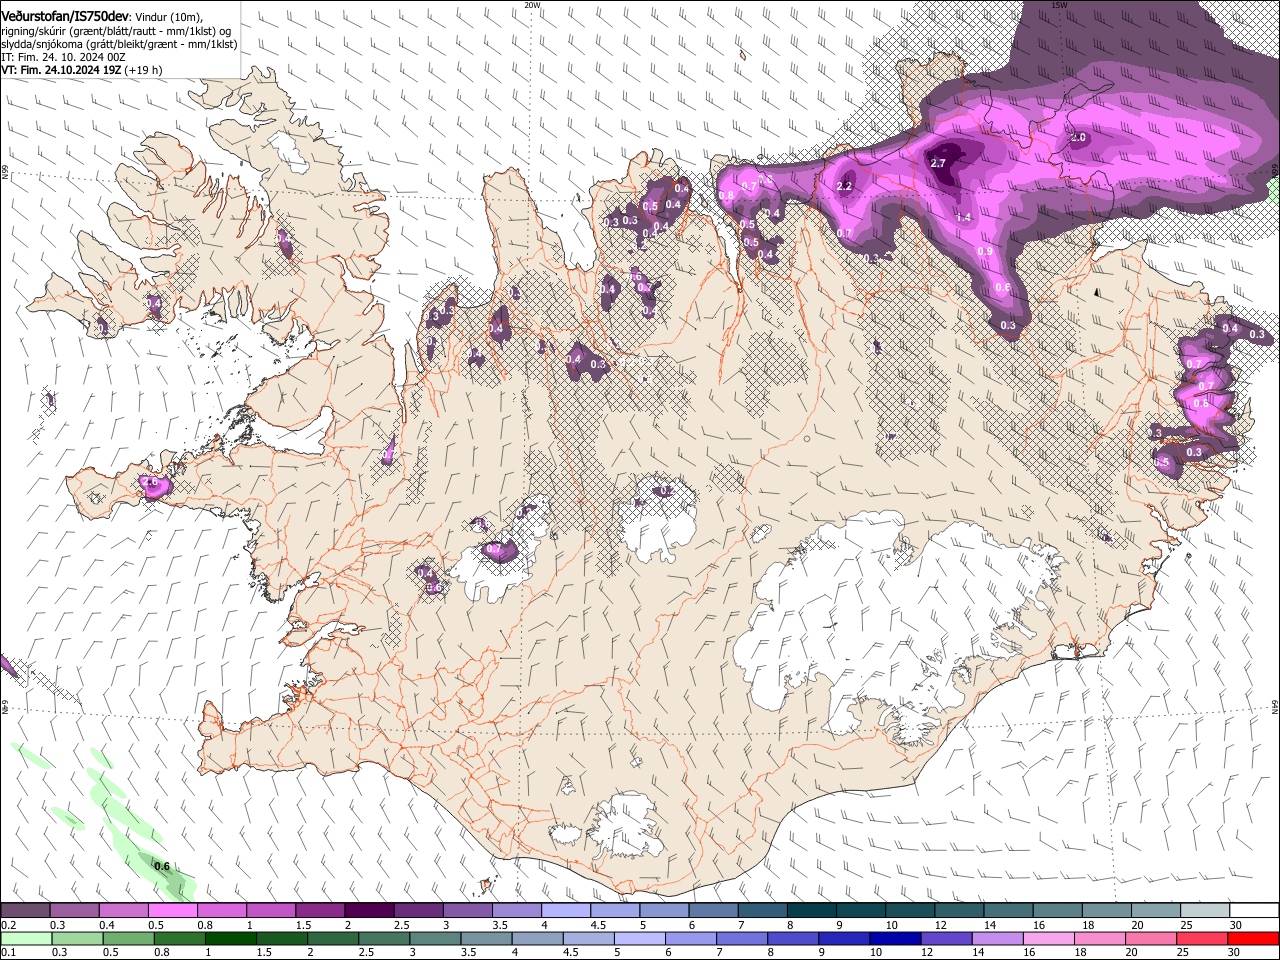
Task: Select the deep navy blue 10 swatch in rain scale
Action: tap(895, 939)
